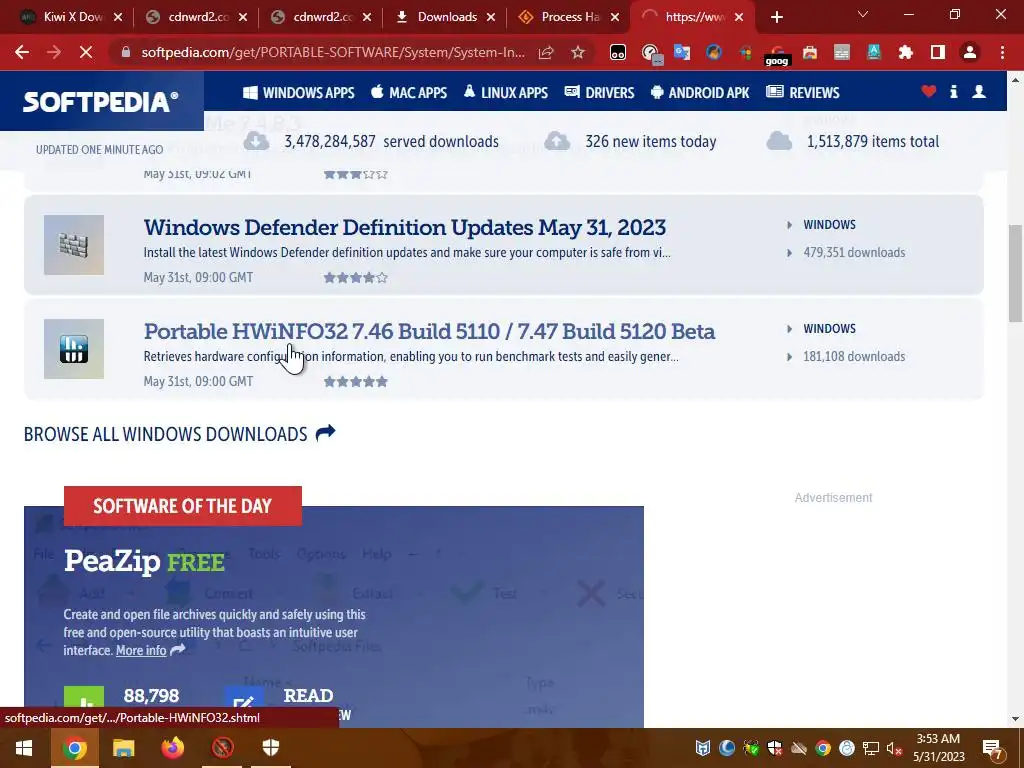Click WINDOWS category beside Portable HWiNFO32 entry
This screenshot has width=1024, height=768.
[x=829, y=328]
